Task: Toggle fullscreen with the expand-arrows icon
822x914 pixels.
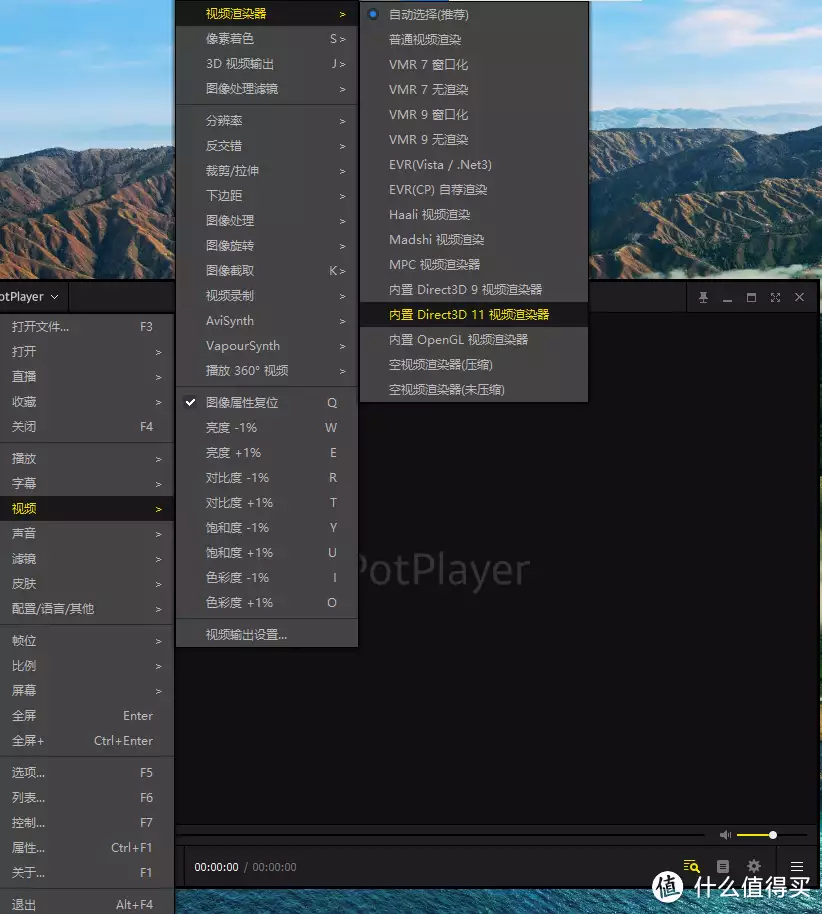Action: [775, 298]
